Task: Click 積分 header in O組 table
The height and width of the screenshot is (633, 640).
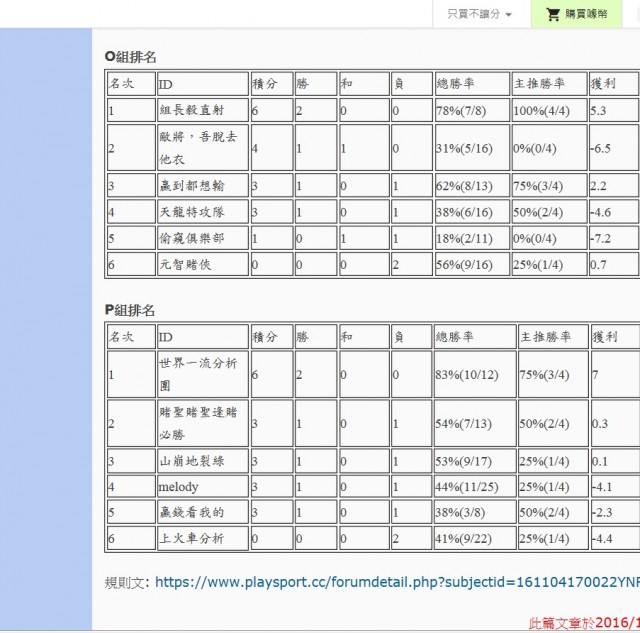Action: (x=272, y=84)
